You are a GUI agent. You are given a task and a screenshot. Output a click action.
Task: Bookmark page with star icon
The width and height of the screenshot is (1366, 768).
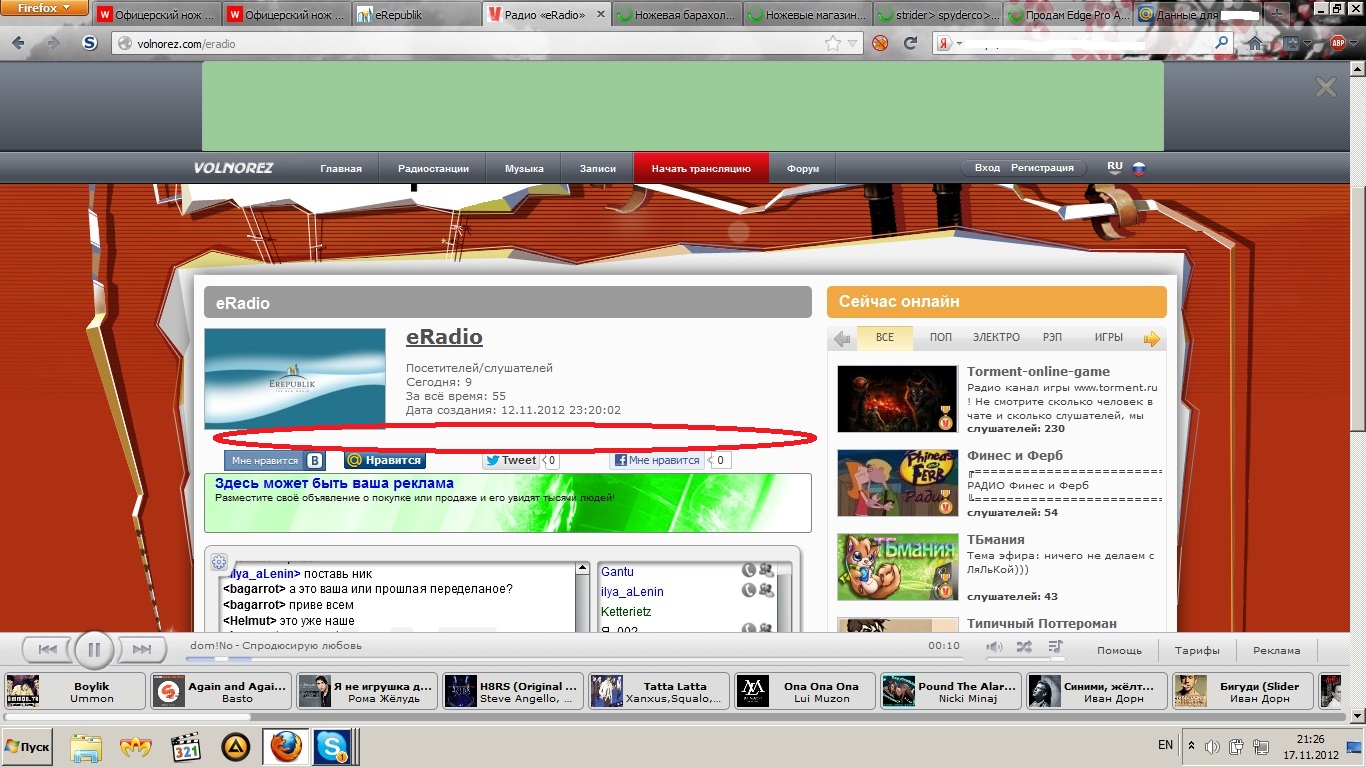pos(833,44)
